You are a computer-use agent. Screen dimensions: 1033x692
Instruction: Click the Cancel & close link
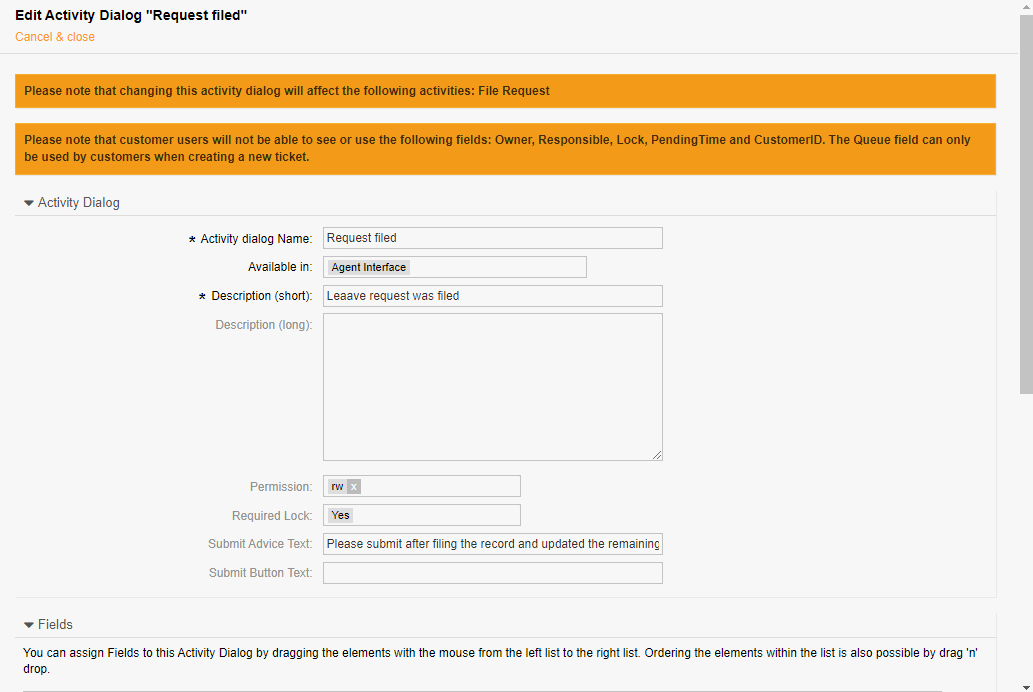pos(55,37)
